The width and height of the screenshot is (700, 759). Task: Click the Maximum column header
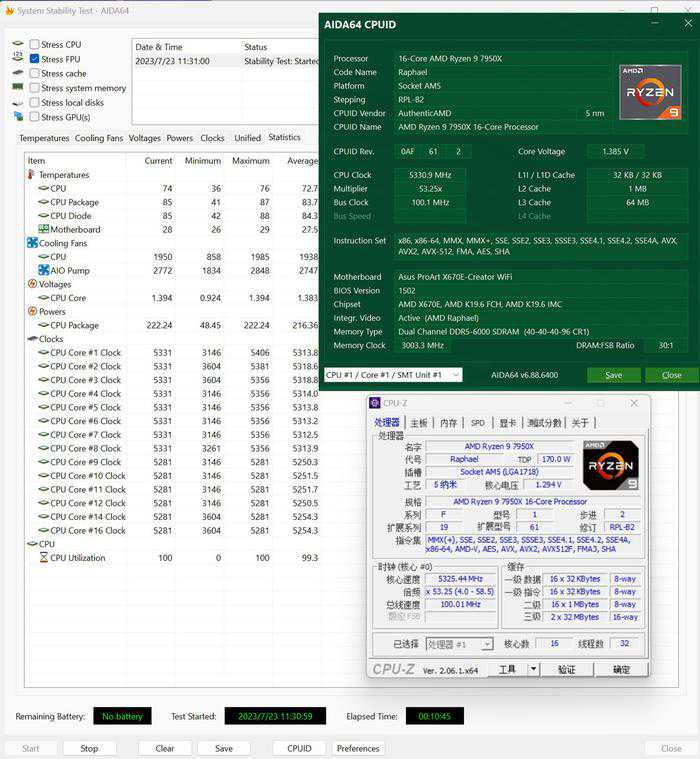[x=251, y=161]
